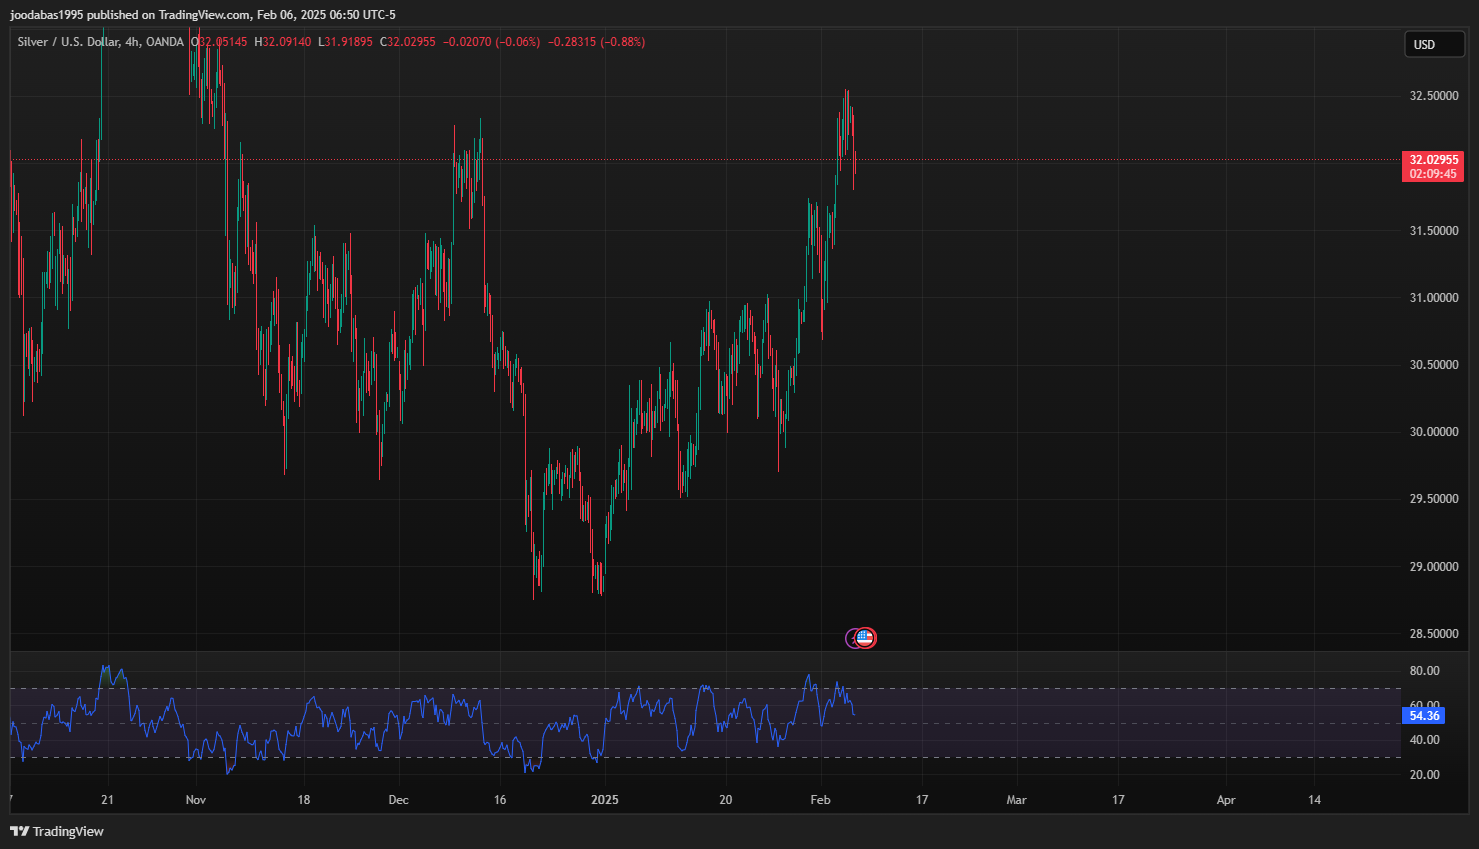This screenshot has width=1479, height=849.
Task: Click the TradingView logo at bottom left
Action: pyautogui.click(x=57, y=831)
